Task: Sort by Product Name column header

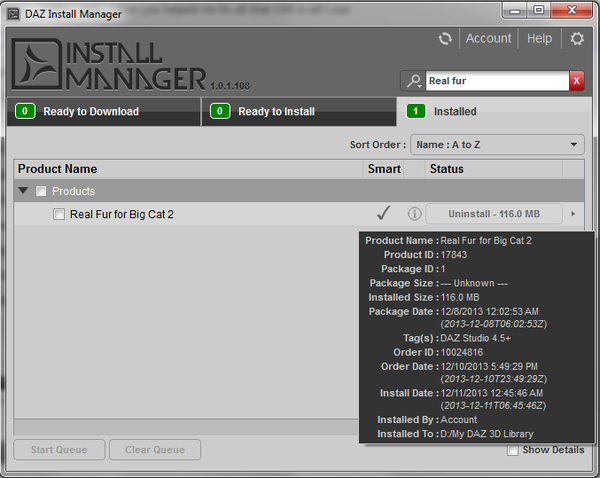Action: [188, 169]
